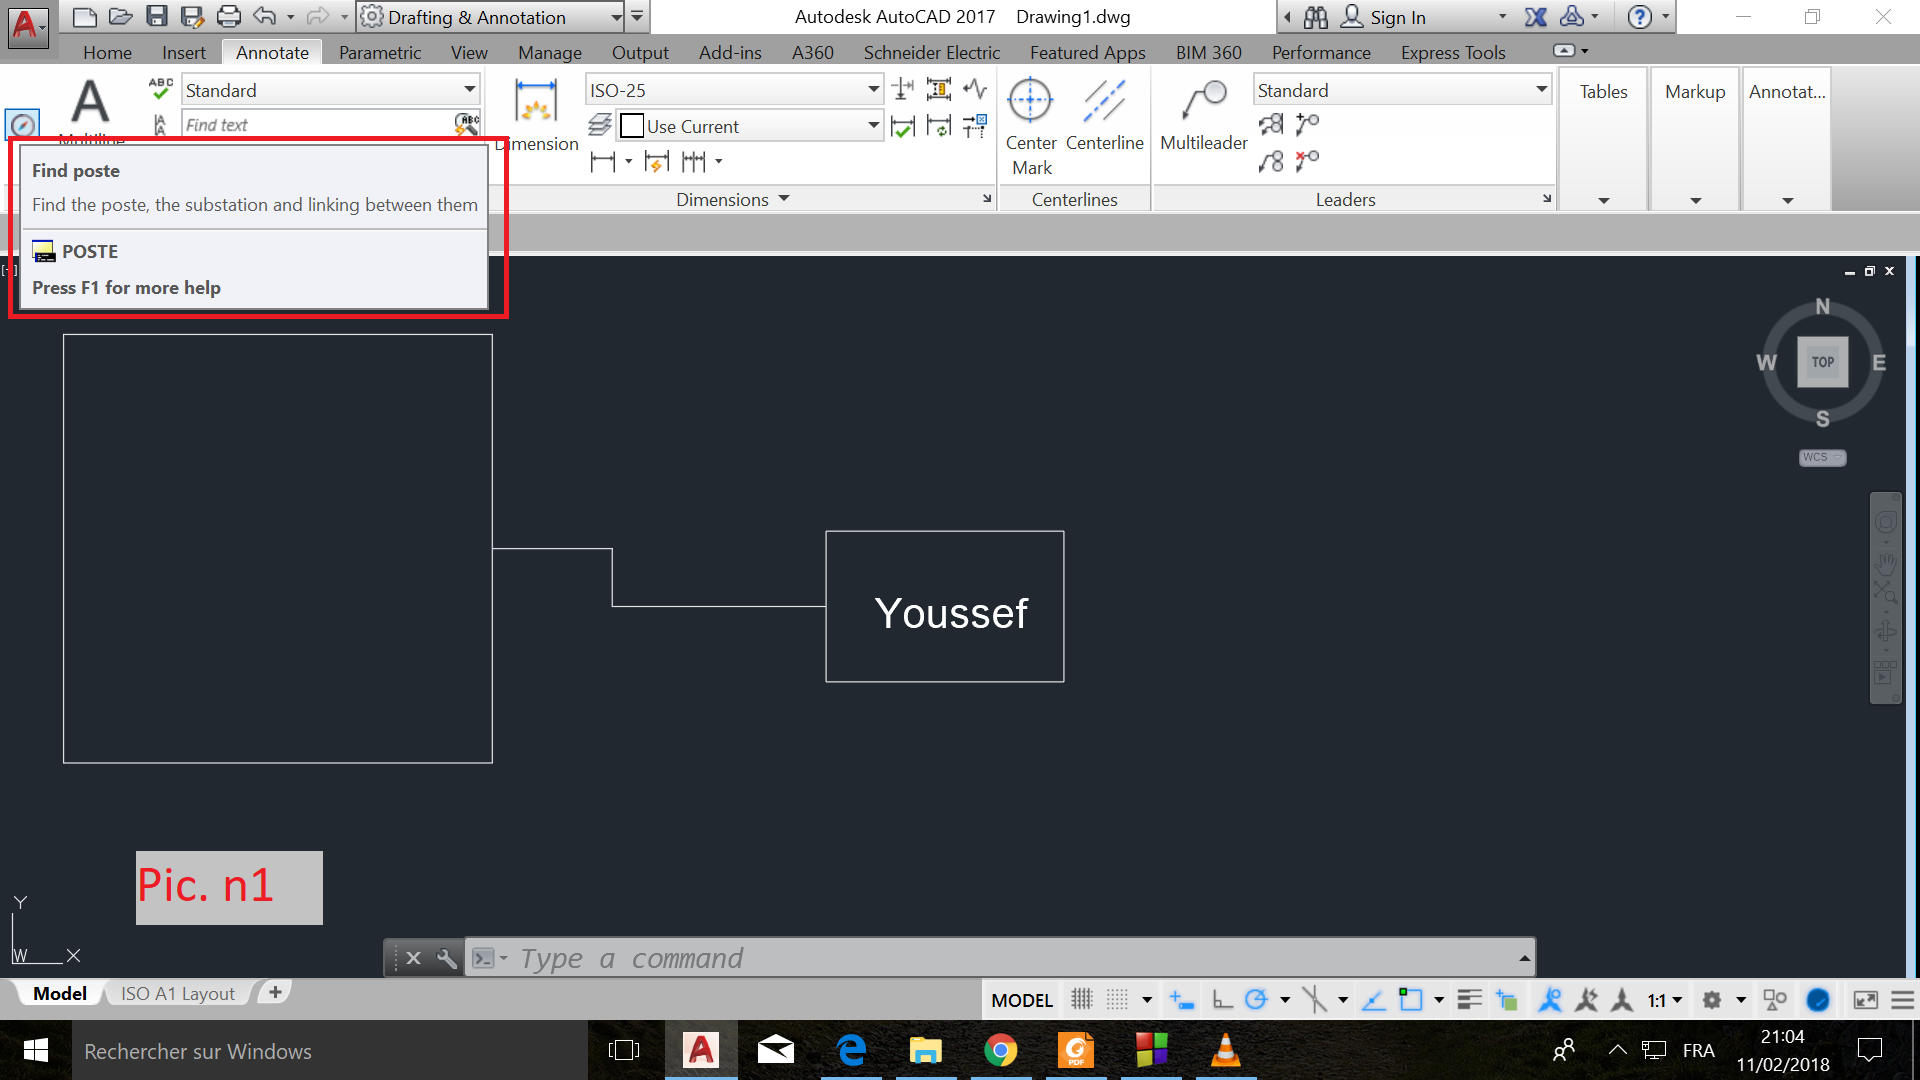The image size is (1920, 1080).
Task: Open the command line customization wrench
Action: [x=447, y=958]
